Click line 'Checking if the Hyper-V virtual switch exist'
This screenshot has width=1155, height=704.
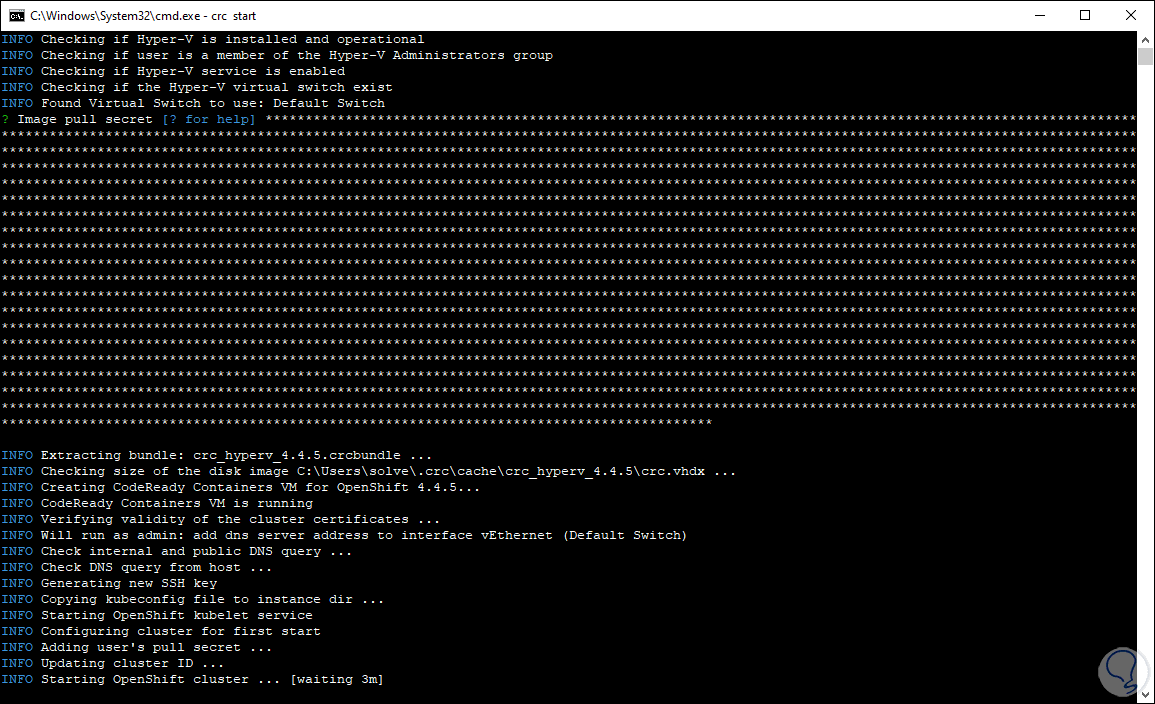(x=197, y=87)
